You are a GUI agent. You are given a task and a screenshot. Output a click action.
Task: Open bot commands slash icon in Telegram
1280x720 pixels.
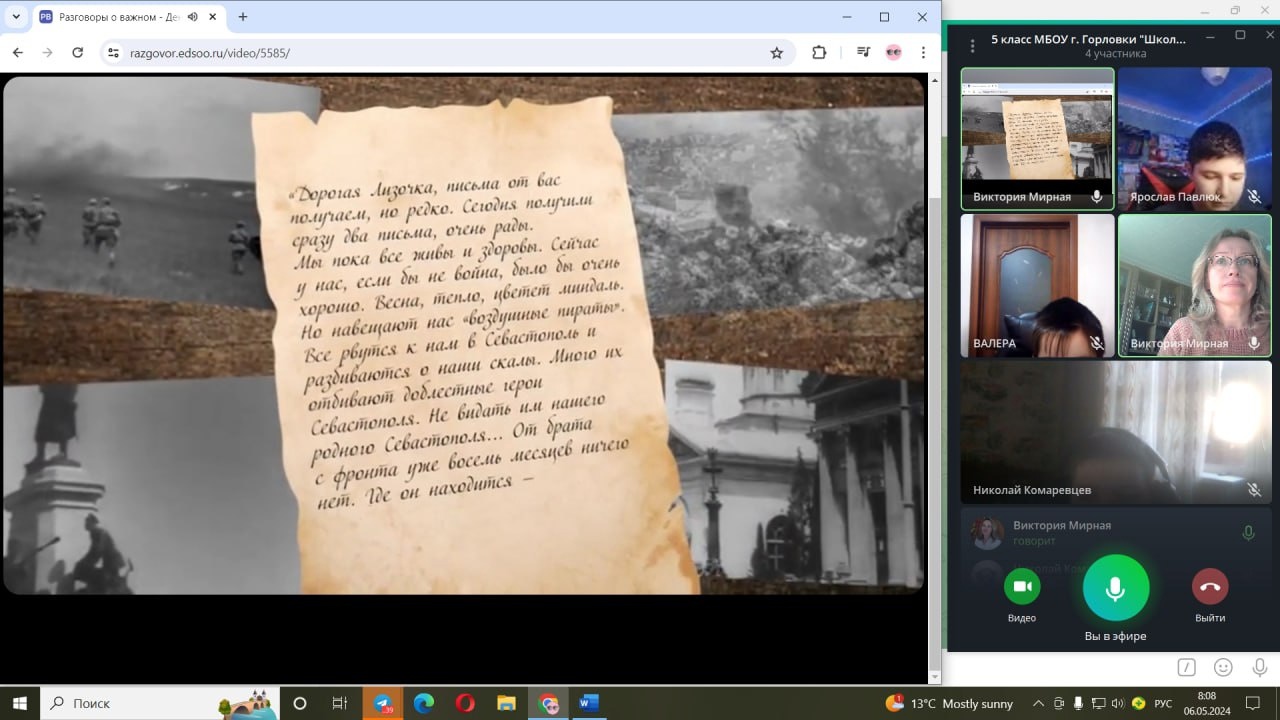pyautogui.click(x=1186, y=667)
